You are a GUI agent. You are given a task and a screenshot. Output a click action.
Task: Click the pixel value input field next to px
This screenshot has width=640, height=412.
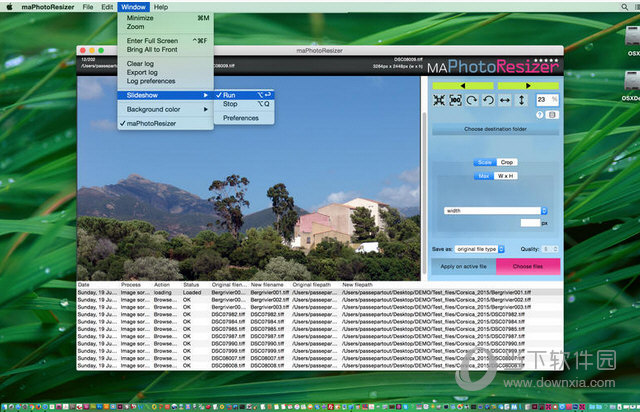pyautogui.click(x=530, y=223)
